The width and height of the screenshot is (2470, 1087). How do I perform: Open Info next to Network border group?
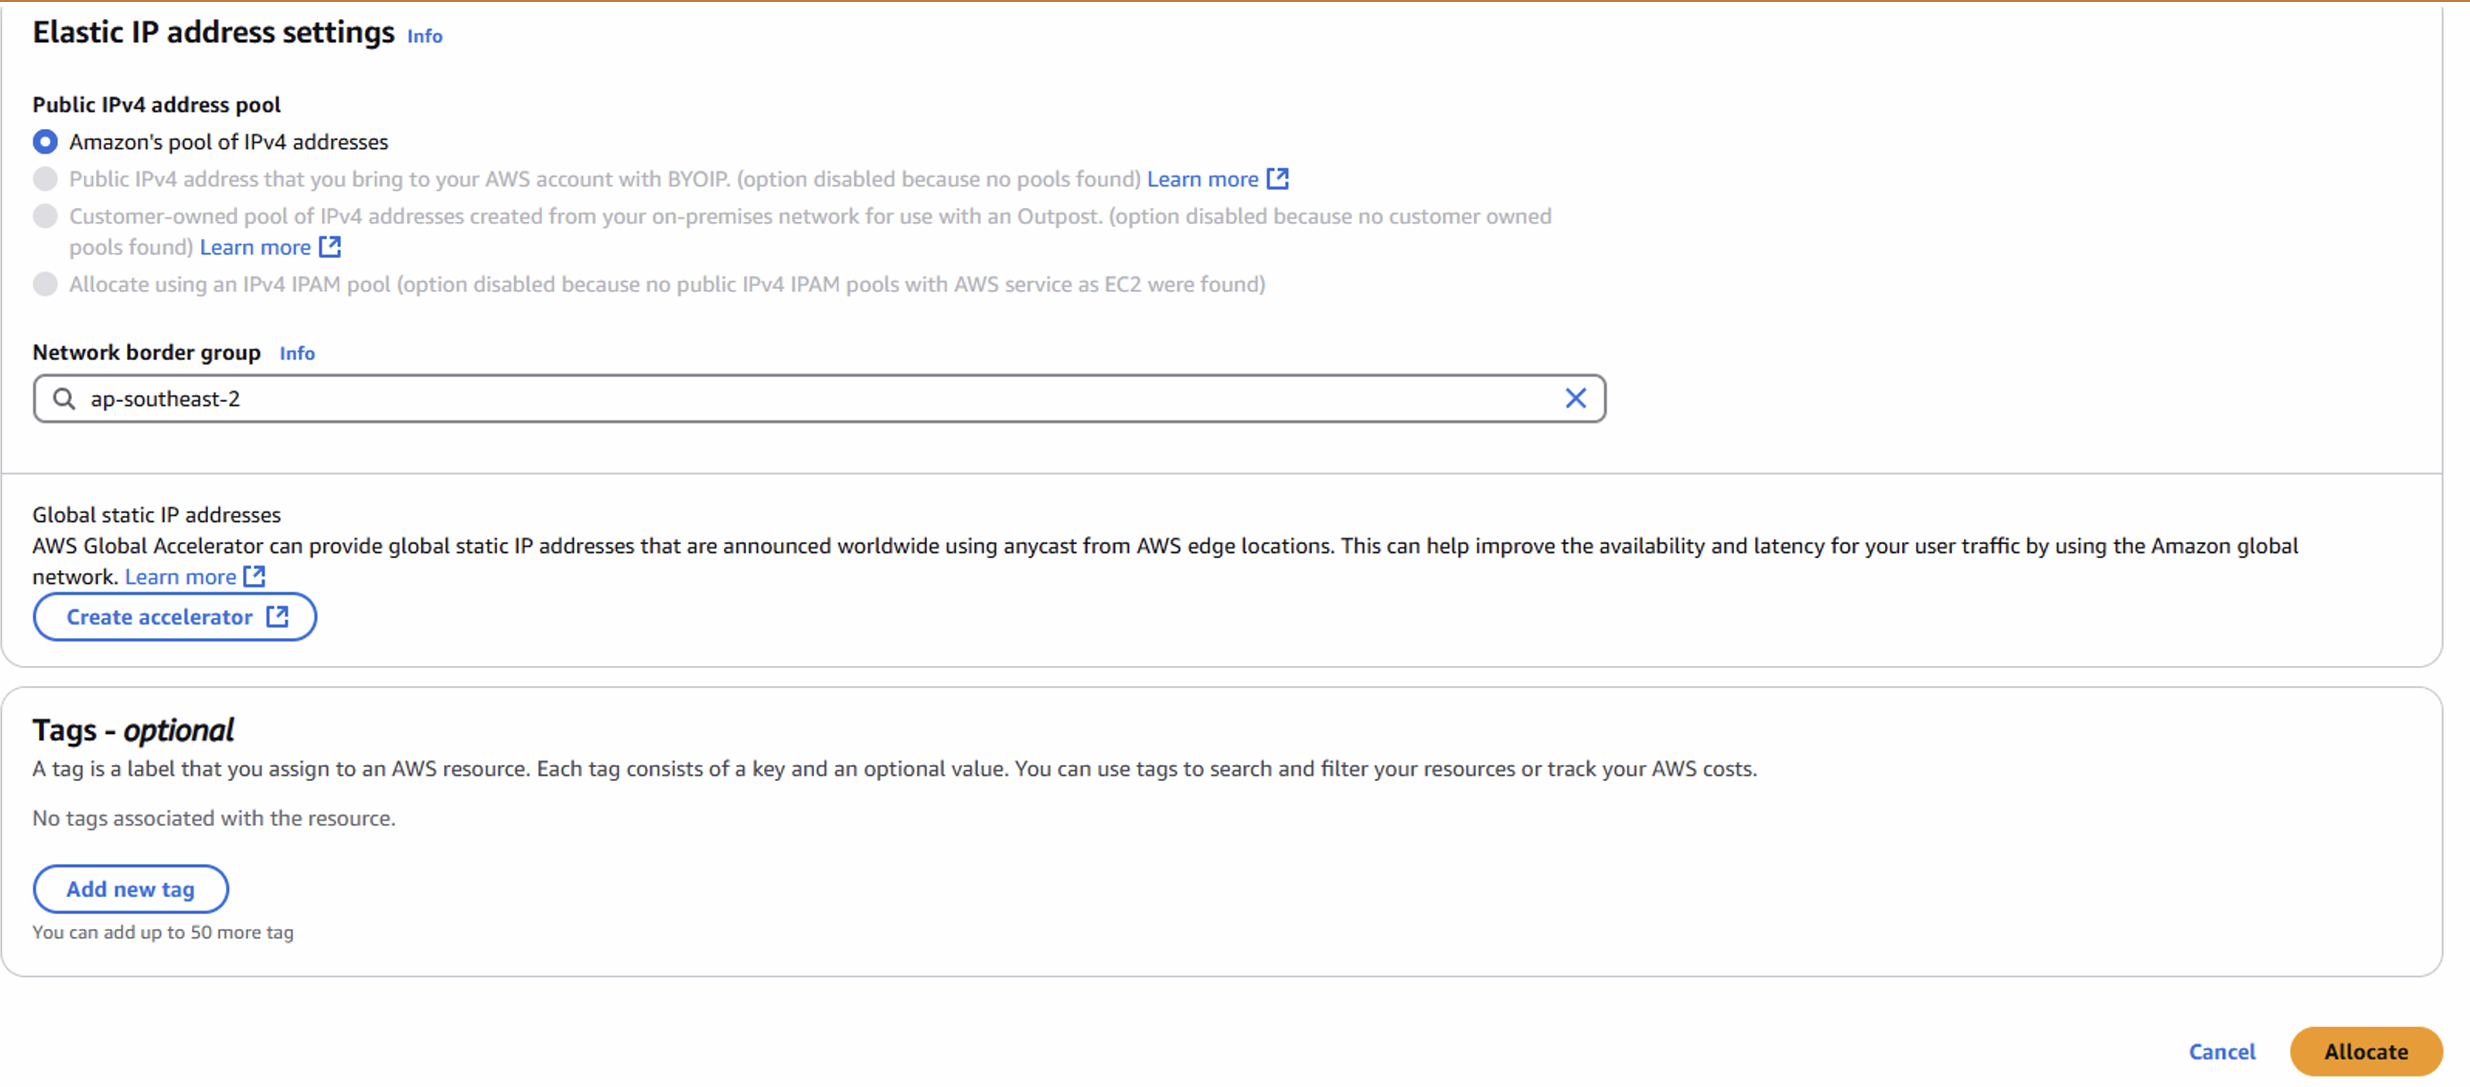pos(297,353)
